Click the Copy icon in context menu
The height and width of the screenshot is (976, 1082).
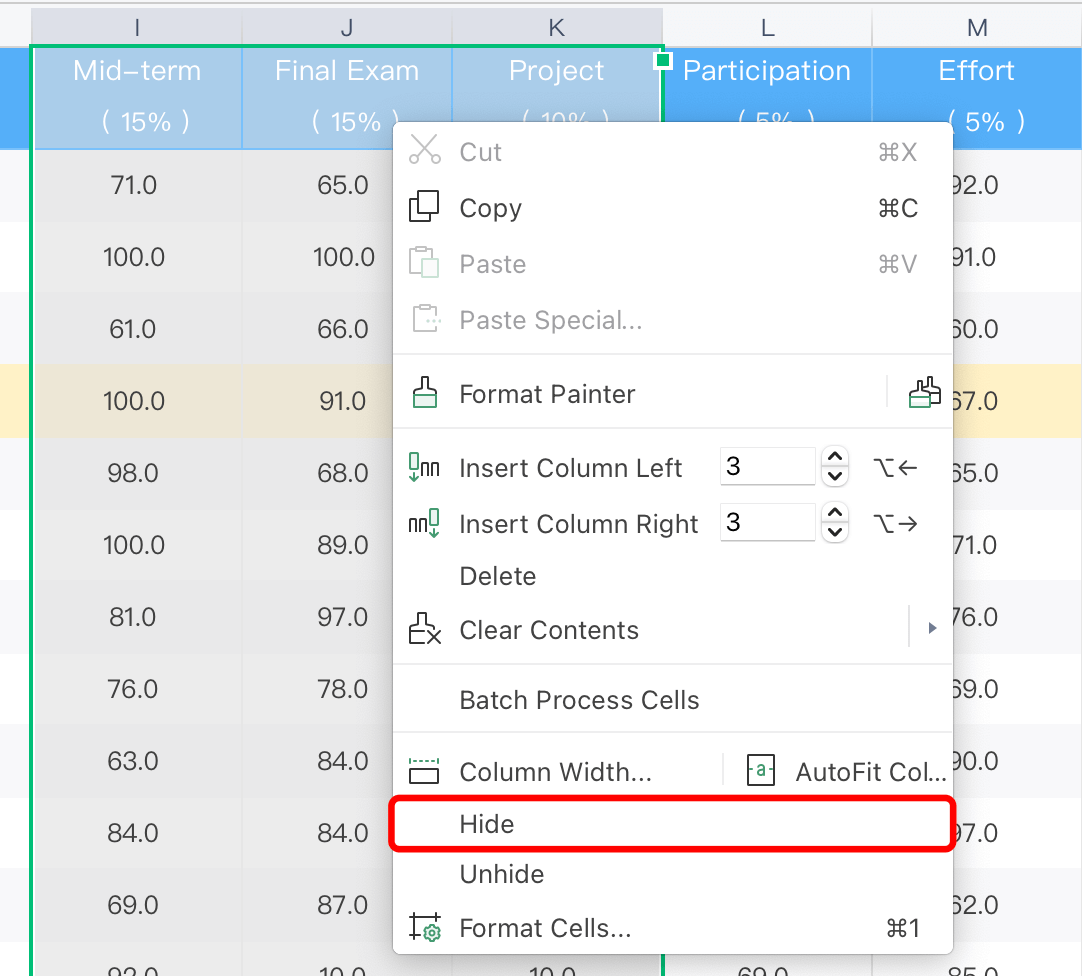(x=425, y=207)
